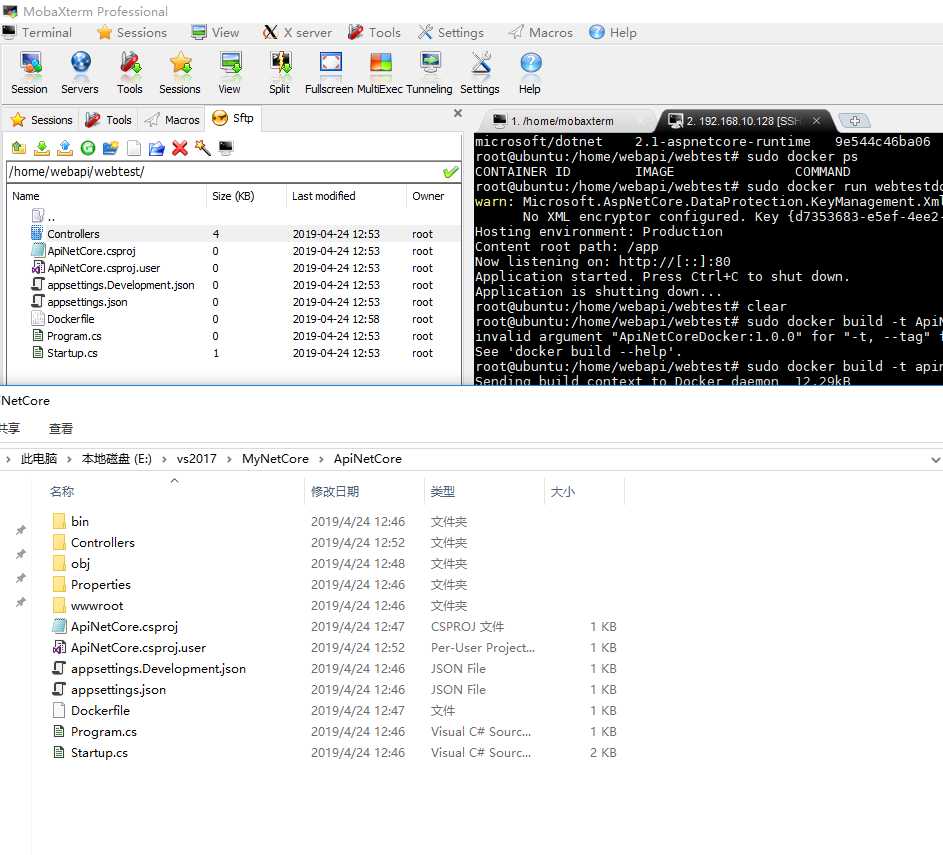The width and height of the screenshot is (943, 855).
Task: Select Controllers folder in SFTP list
Action: pos(235,233)
